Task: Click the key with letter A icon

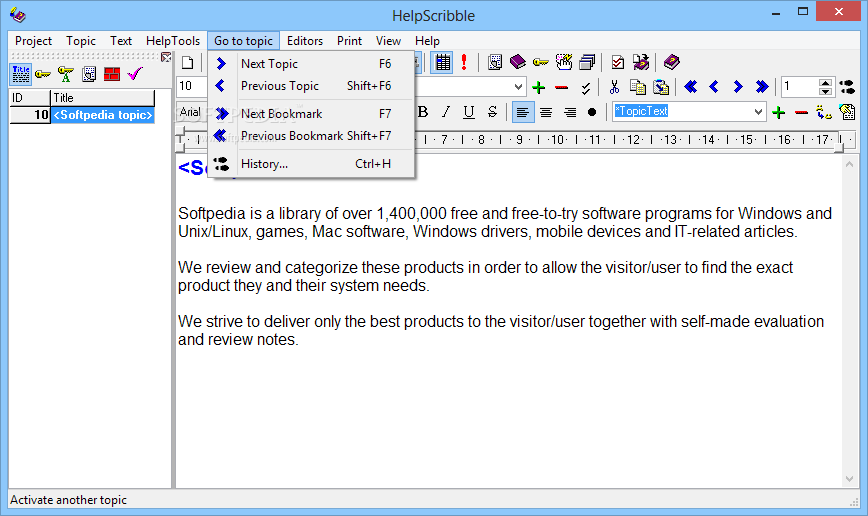Action: tap(65, 74)
